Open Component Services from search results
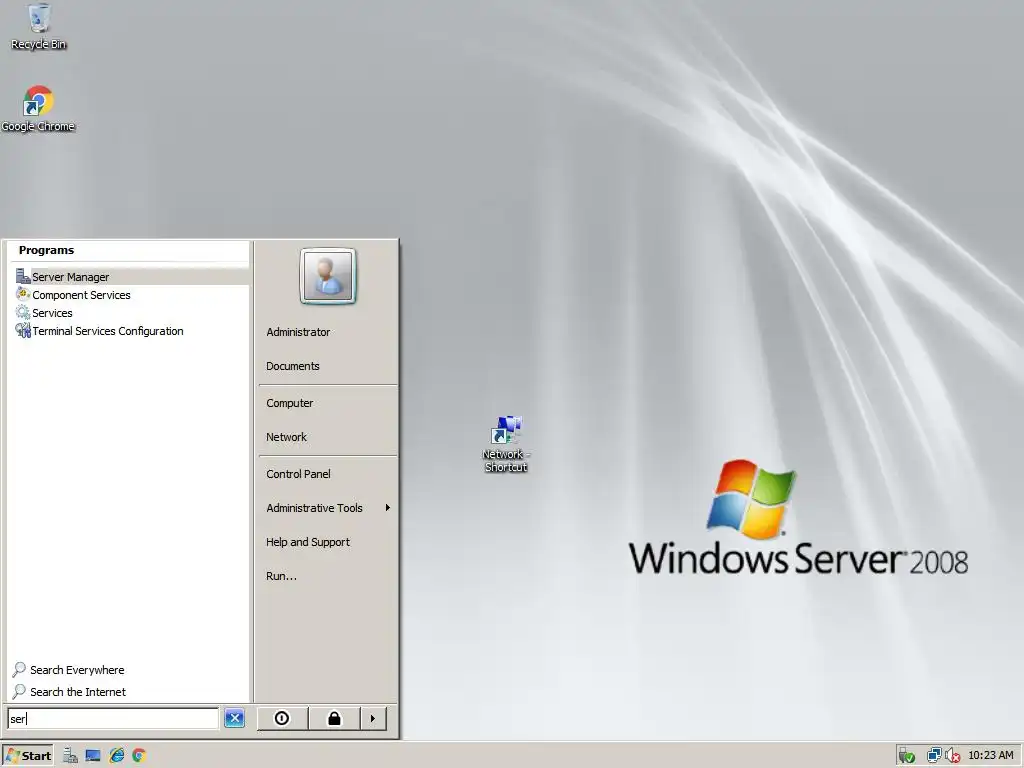Image resolution: width=1024 pixels, height=768 pixels. (130, 295)
